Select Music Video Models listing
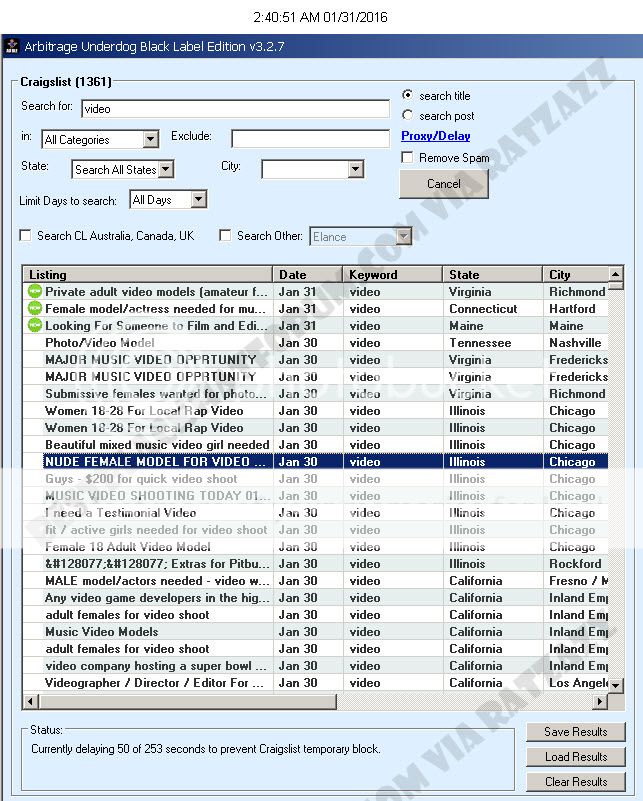 pos(315,632)
